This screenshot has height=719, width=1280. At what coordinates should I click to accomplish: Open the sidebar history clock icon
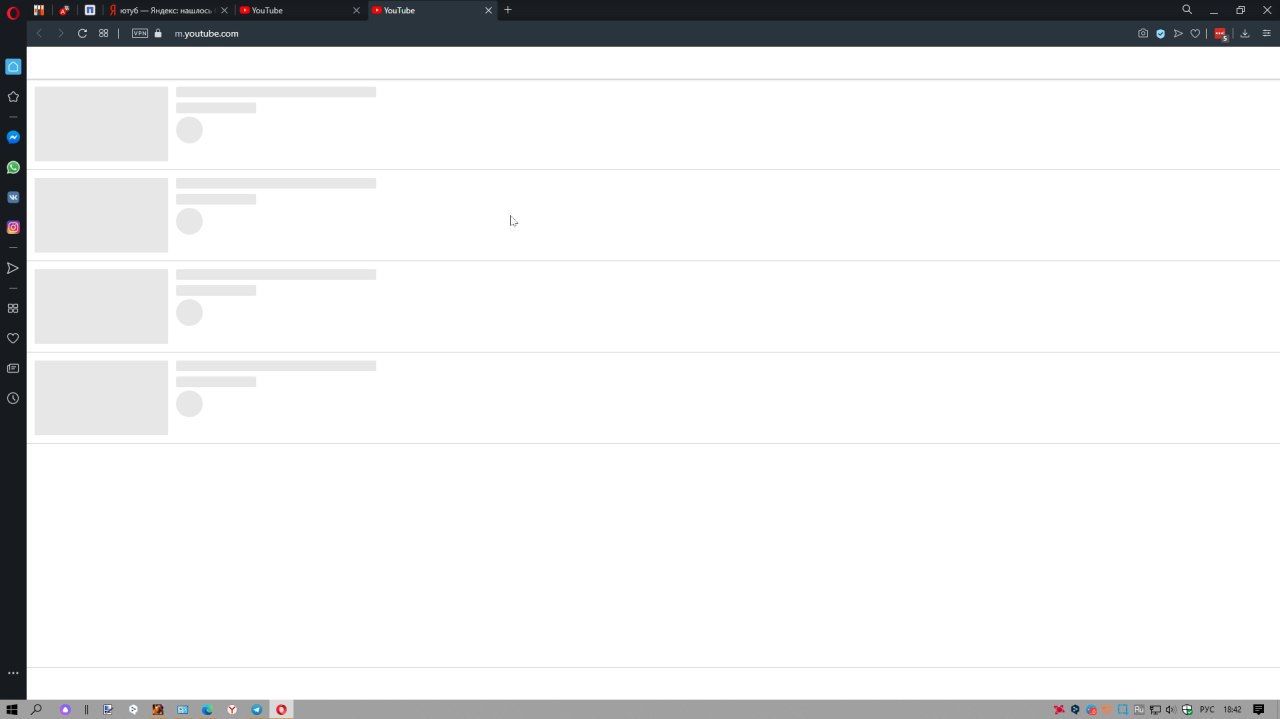tap(13, 398)
